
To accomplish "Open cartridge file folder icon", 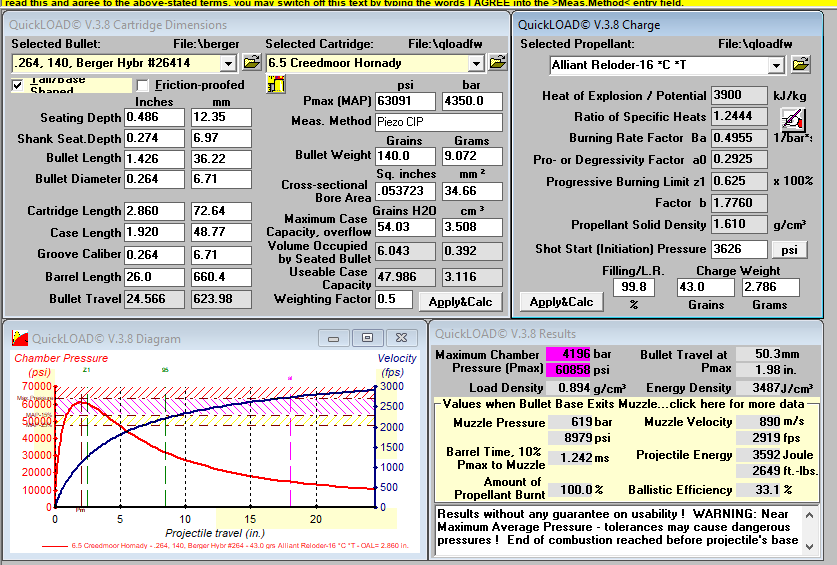I will (x=498, y=62).
